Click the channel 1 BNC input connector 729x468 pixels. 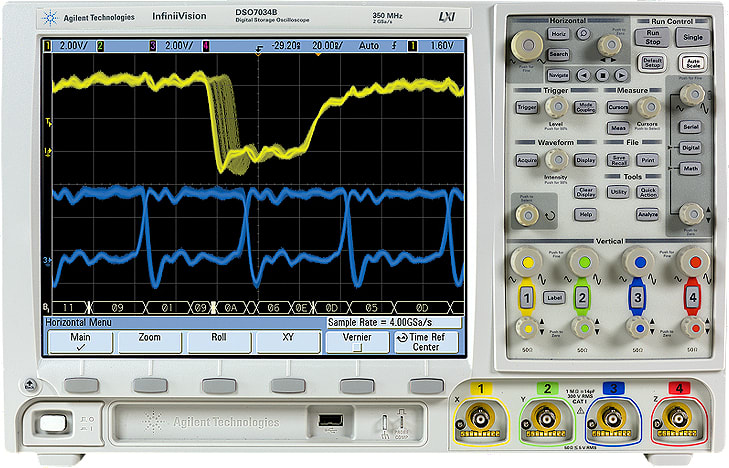480,420
